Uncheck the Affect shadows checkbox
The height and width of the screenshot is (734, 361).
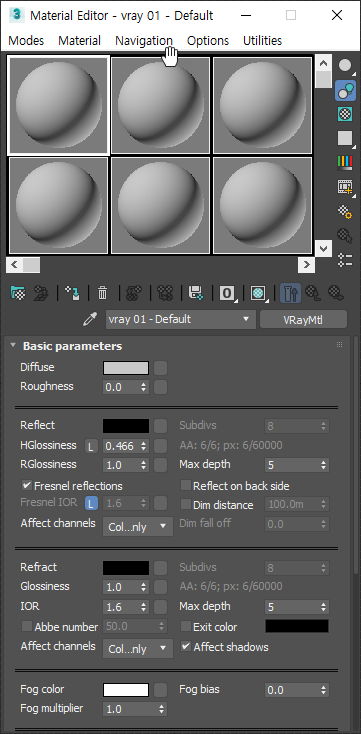[186, 646]
